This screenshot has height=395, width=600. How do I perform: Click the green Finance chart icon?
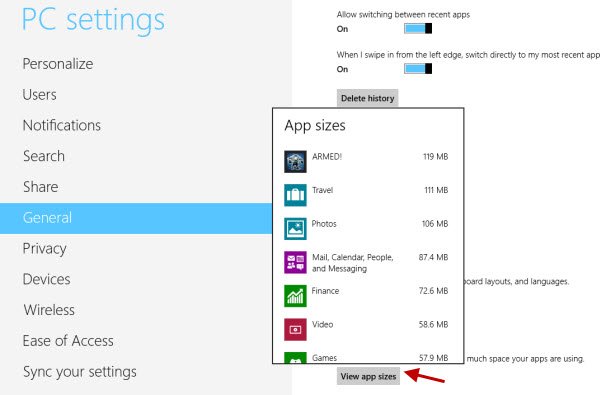pos(295,296)
